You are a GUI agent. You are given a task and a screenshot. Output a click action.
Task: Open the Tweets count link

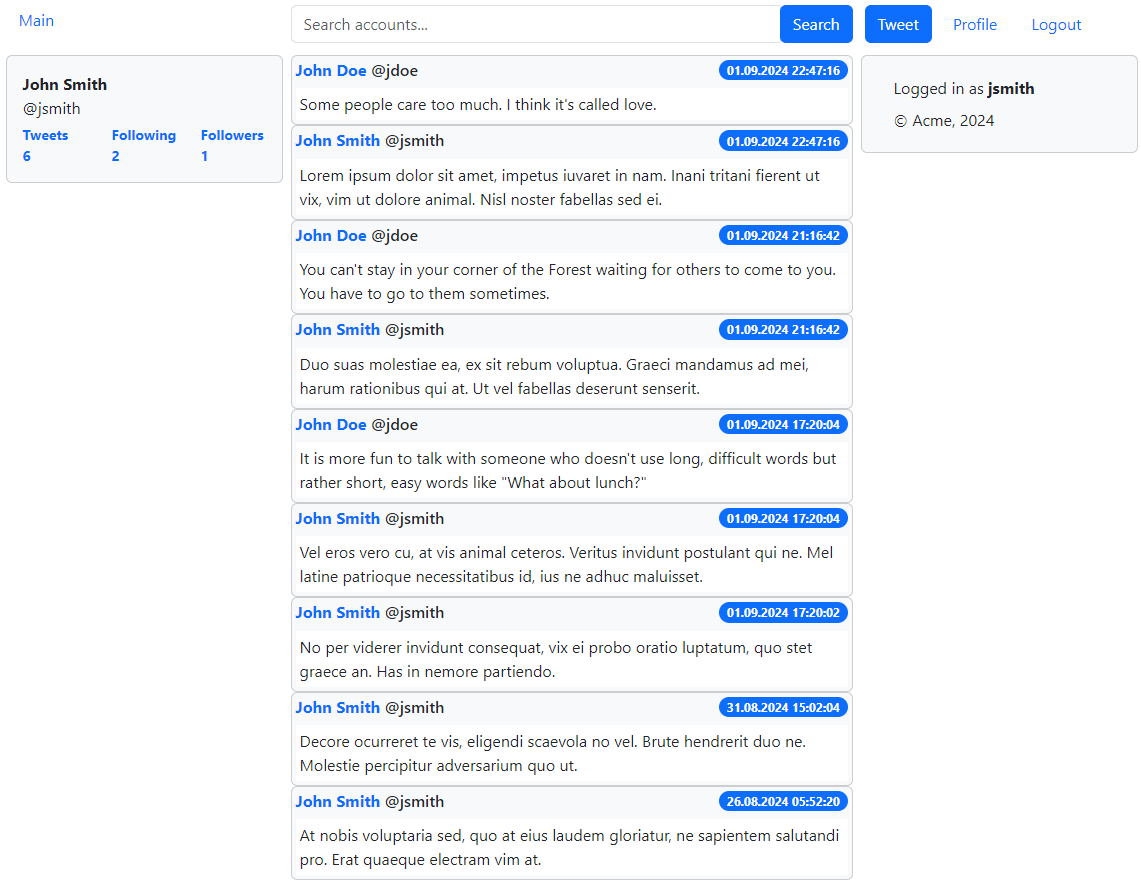[x=45, y=146]
